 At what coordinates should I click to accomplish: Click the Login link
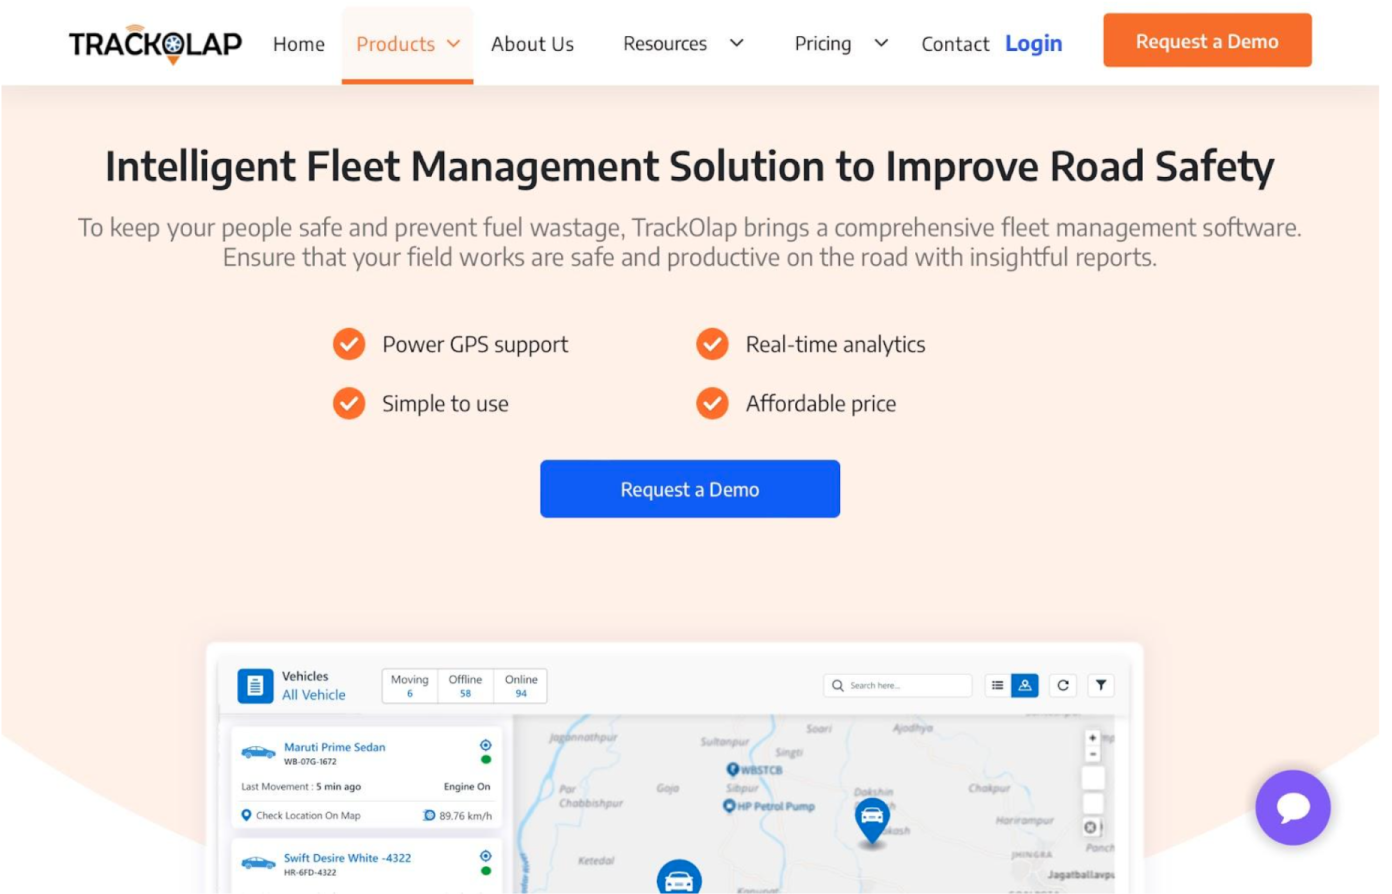click(x=1034, y=43)
